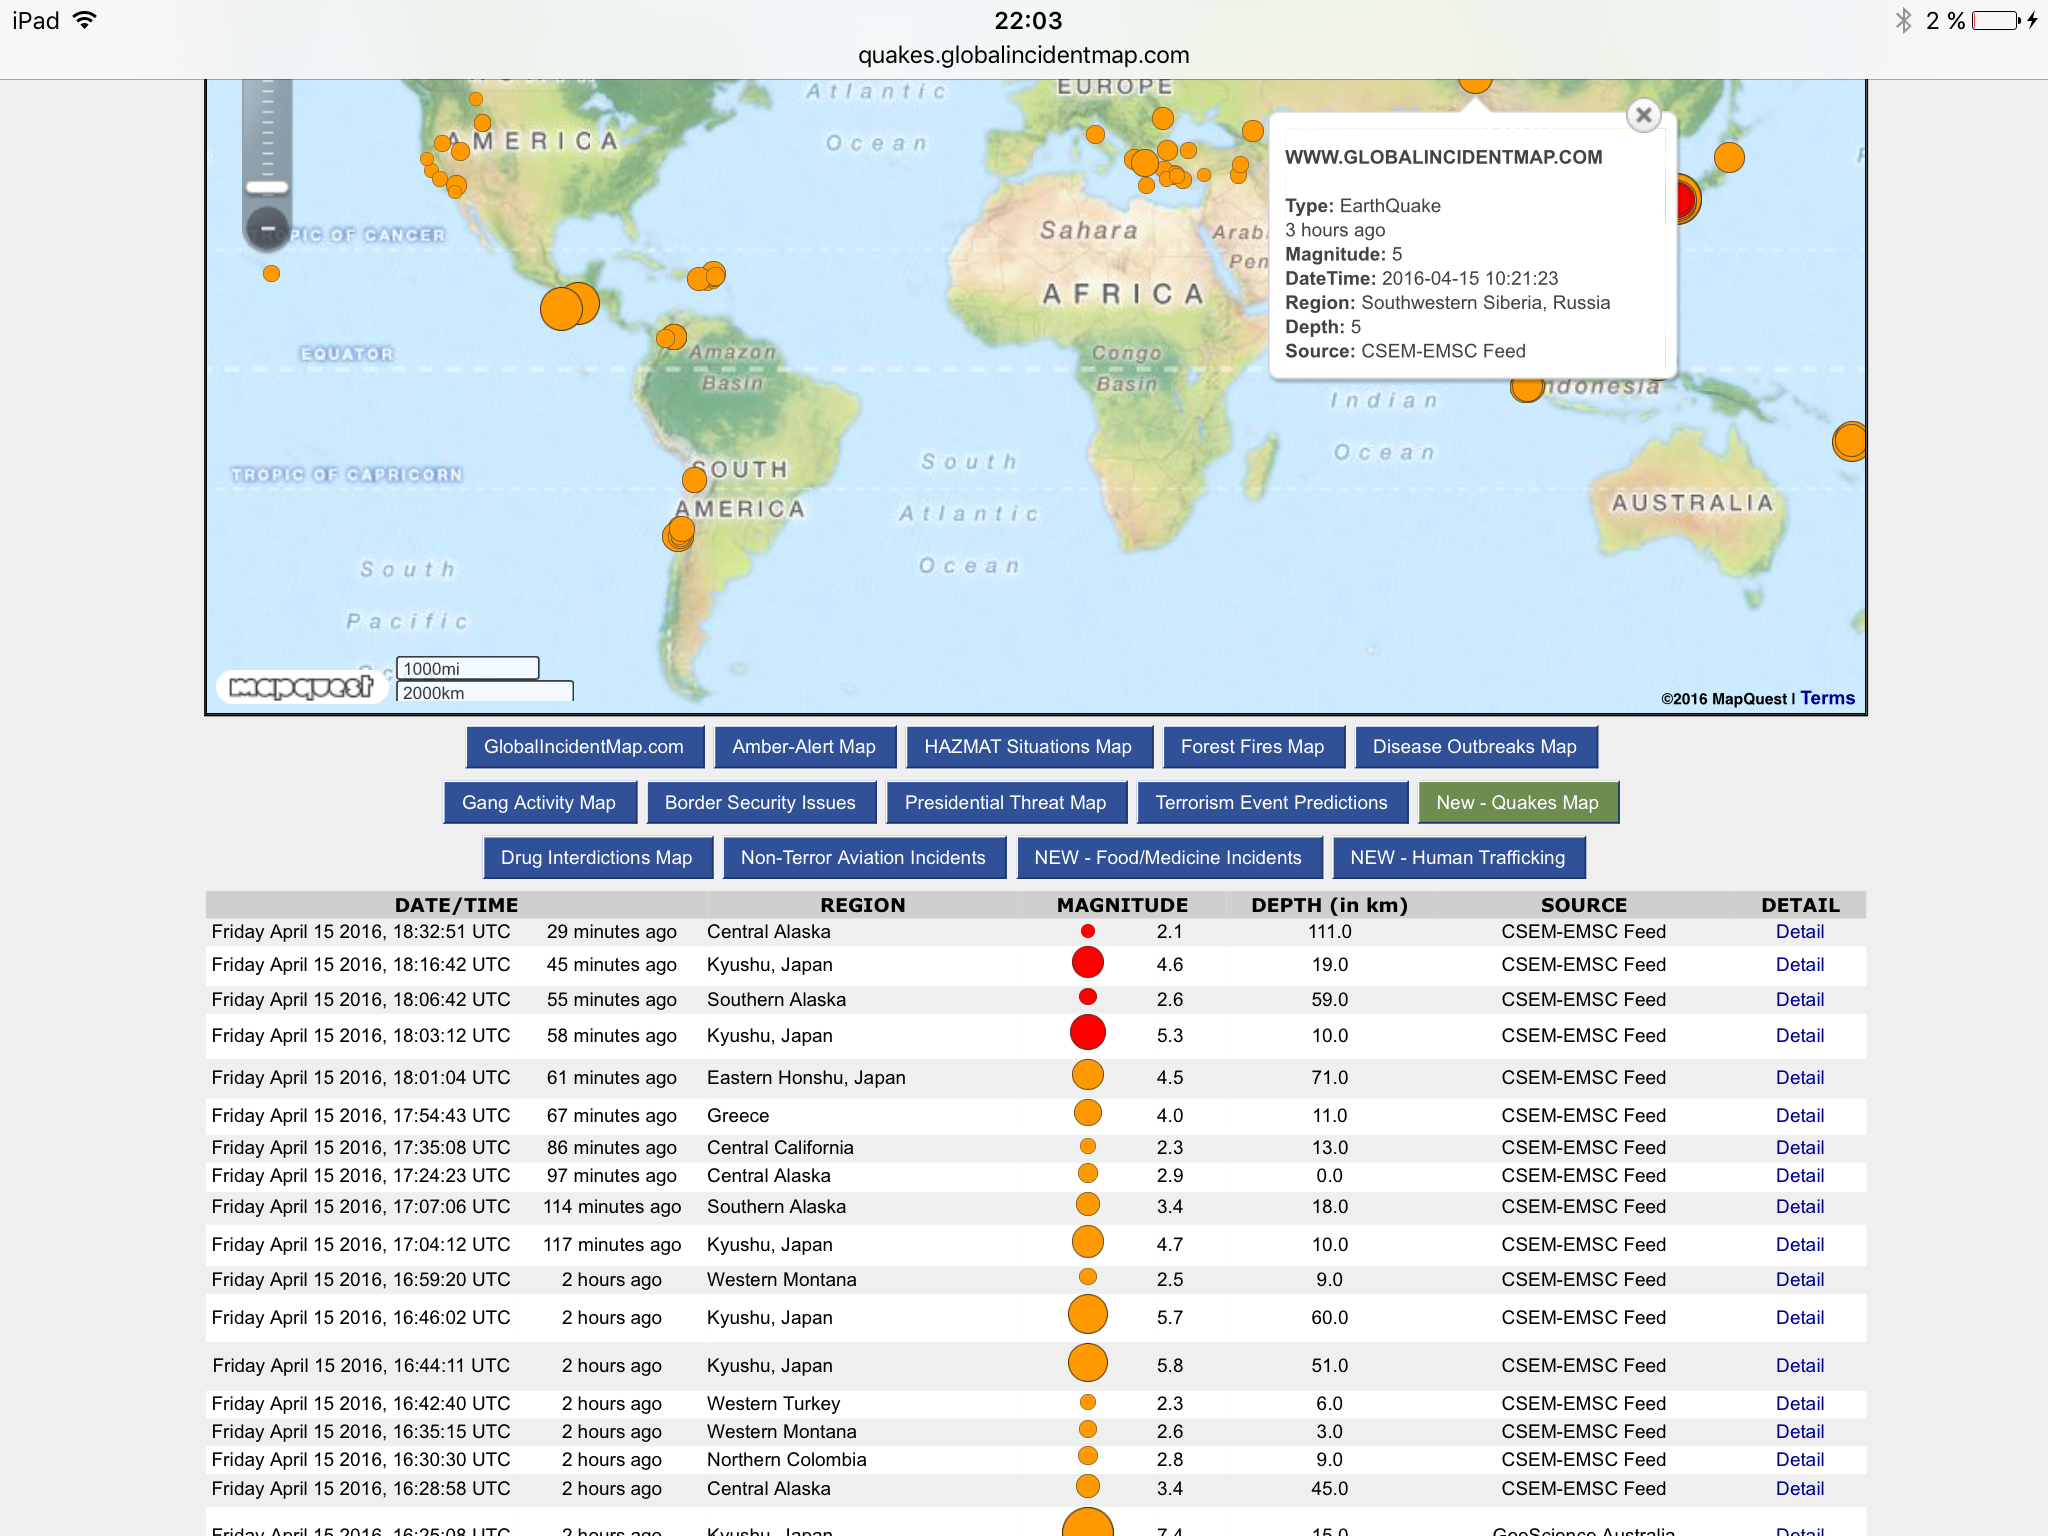Click the red dot in Kyushu 5.3 row
Image resolution: width=2048 pixels, height=1536 pixels.
pos(1088,1032)
